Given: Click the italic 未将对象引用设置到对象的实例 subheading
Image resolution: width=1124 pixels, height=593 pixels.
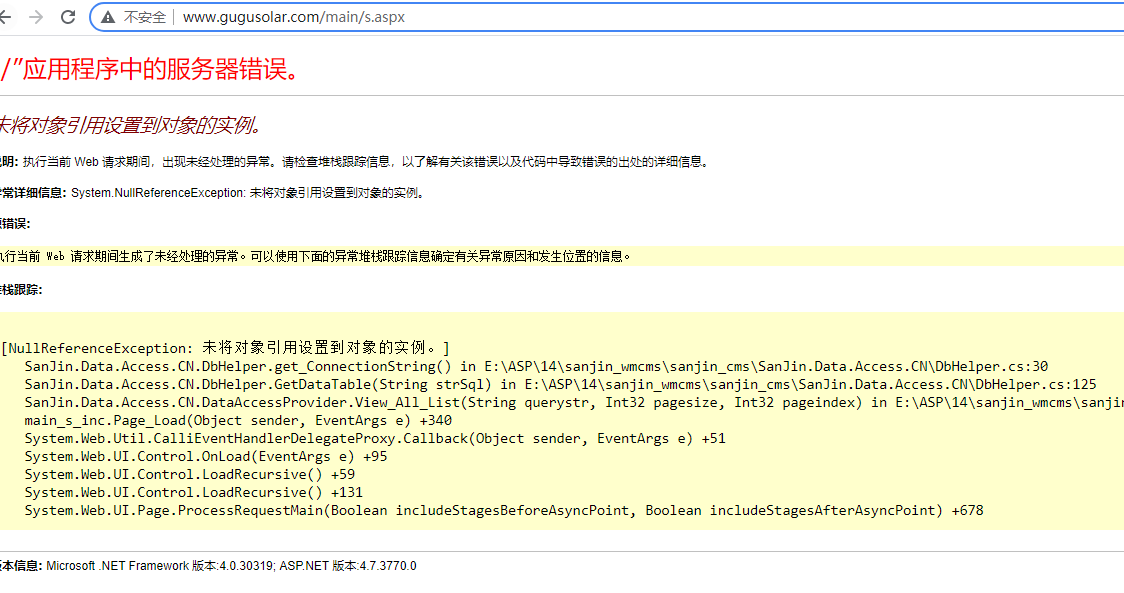Looking at the screenshot, I should (x=130, y=125).
